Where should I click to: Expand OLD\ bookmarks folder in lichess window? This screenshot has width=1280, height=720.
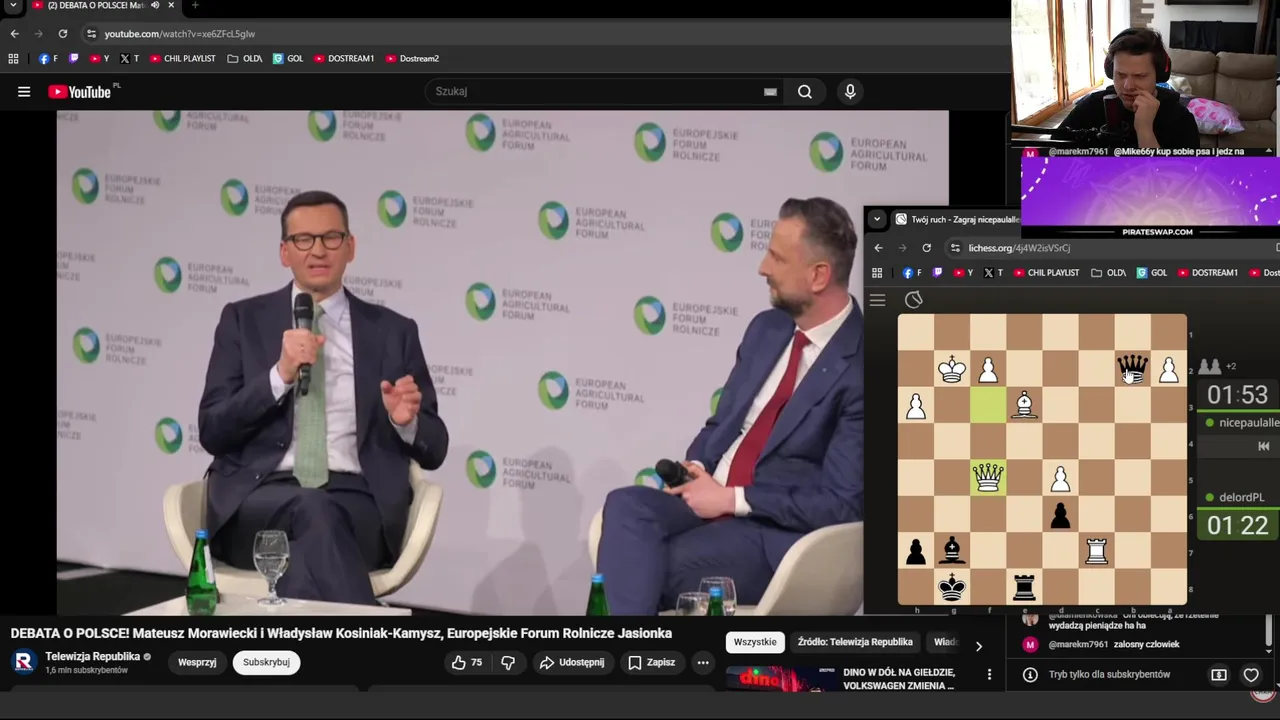1109,273
